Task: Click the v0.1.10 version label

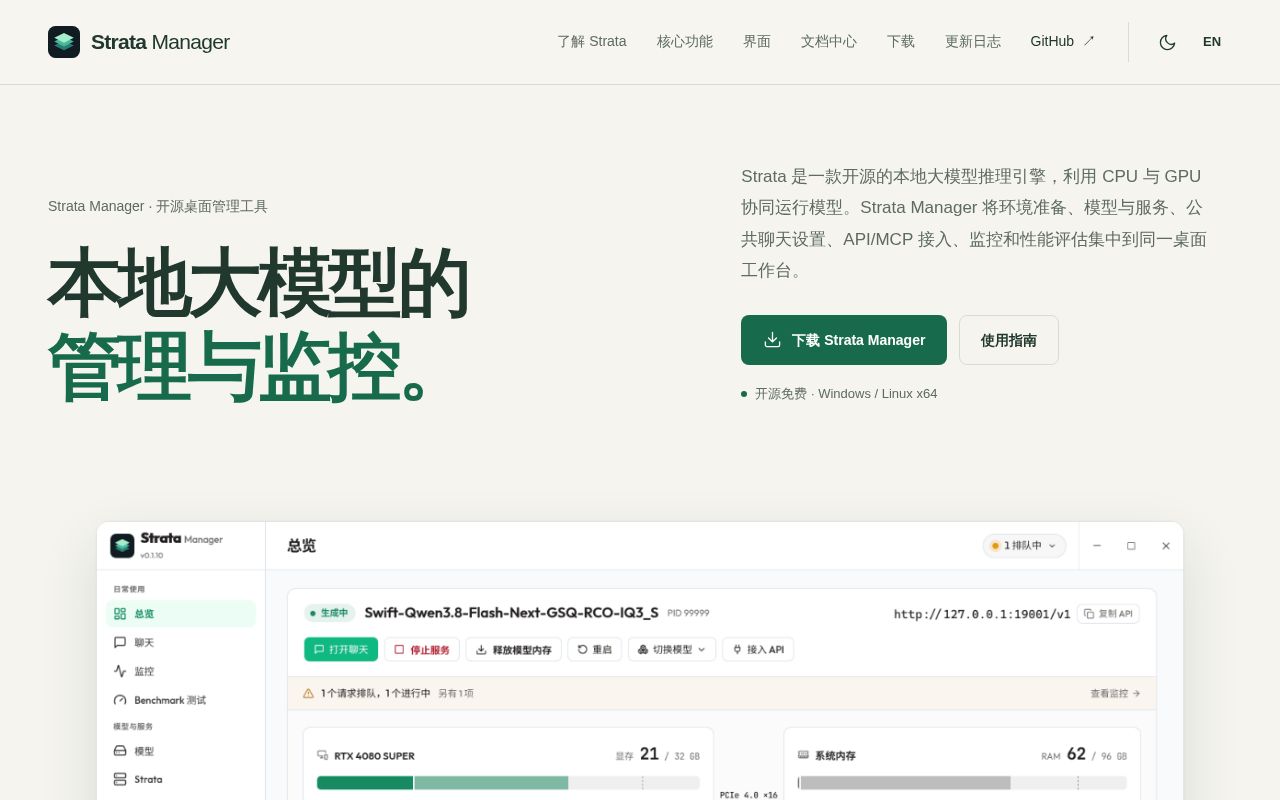Action: [152, 555]
